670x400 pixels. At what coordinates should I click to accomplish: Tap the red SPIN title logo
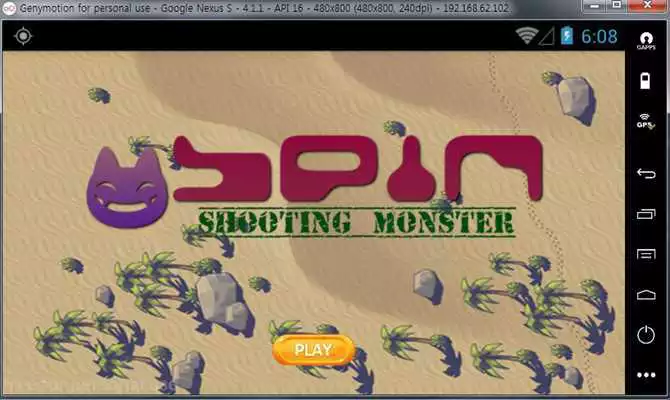click(x=358, y=169)
